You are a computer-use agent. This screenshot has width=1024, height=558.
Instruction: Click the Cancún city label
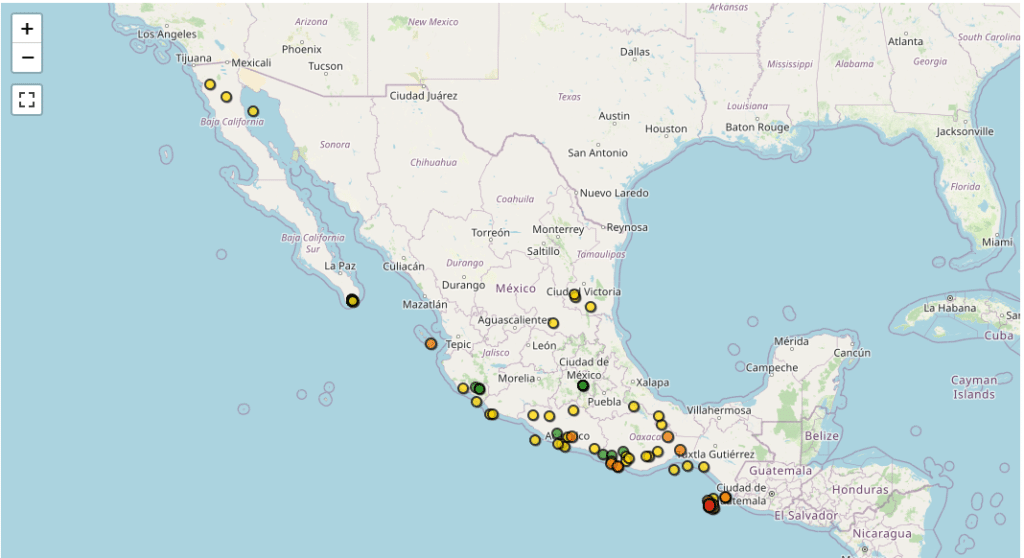point(852,353)
